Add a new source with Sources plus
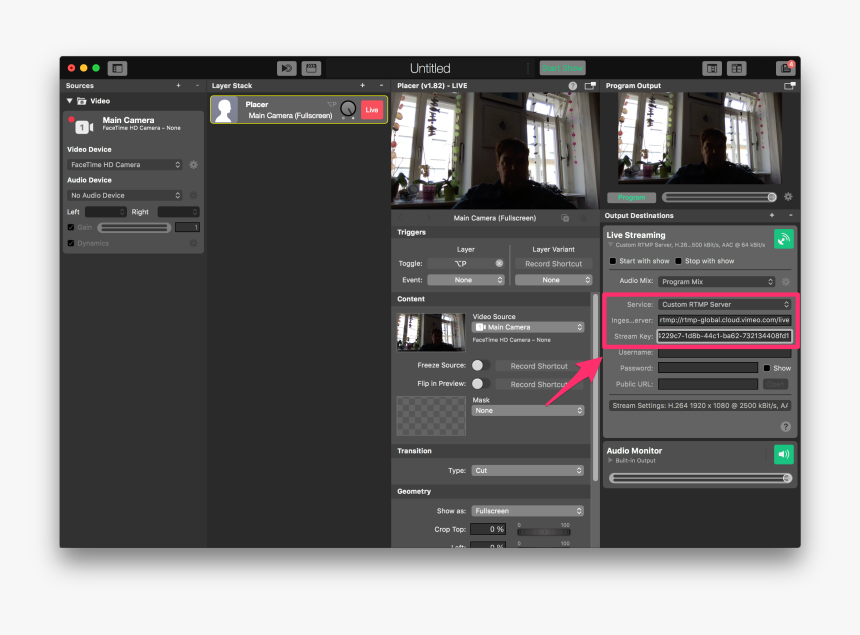Image resolution: width=860 pixels, height=635 pixels. click(178, 86)
